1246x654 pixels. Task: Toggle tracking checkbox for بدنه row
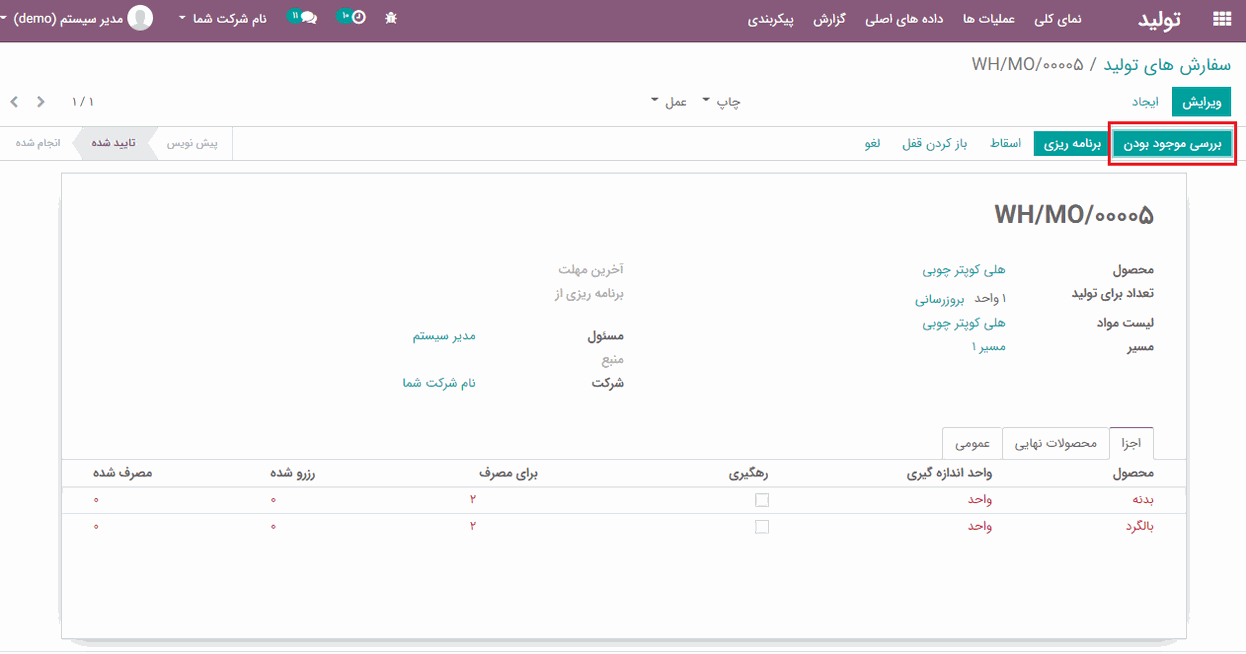[x=762, y=499]
